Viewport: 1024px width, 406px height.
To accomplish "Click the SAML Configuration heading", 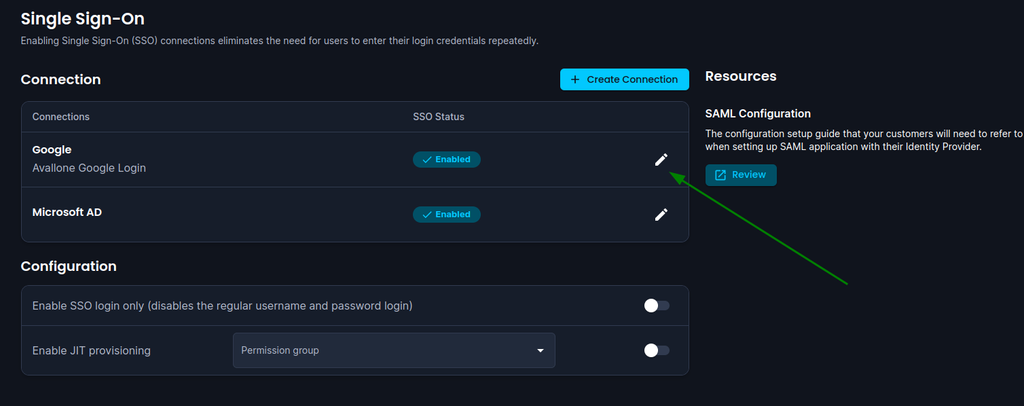I will (x=758, y=114).
